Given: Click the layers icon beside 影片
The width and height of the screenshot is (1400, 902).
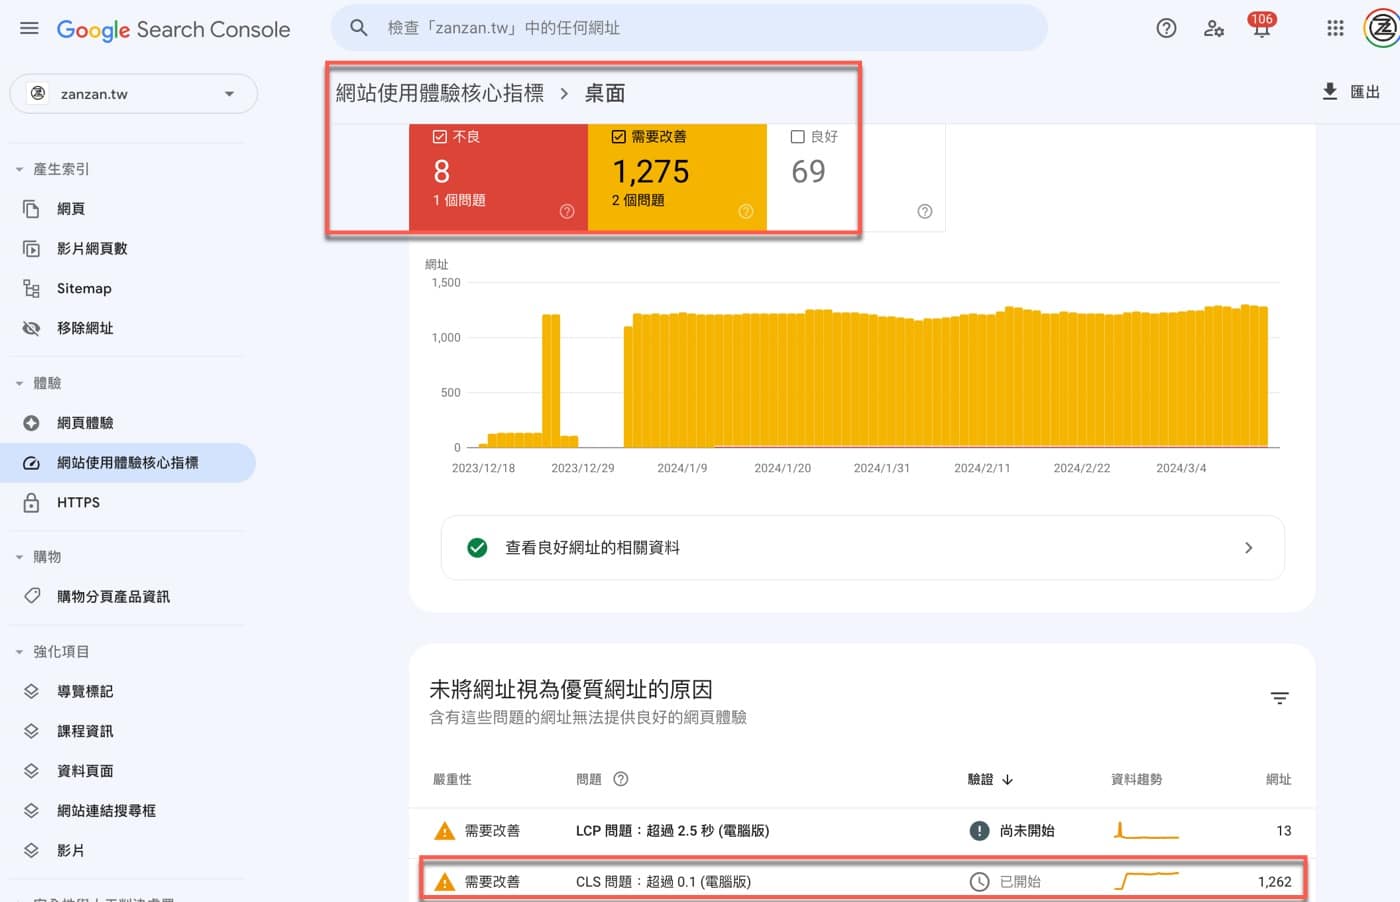Looking at the screenshot, I should pos(31,851).
